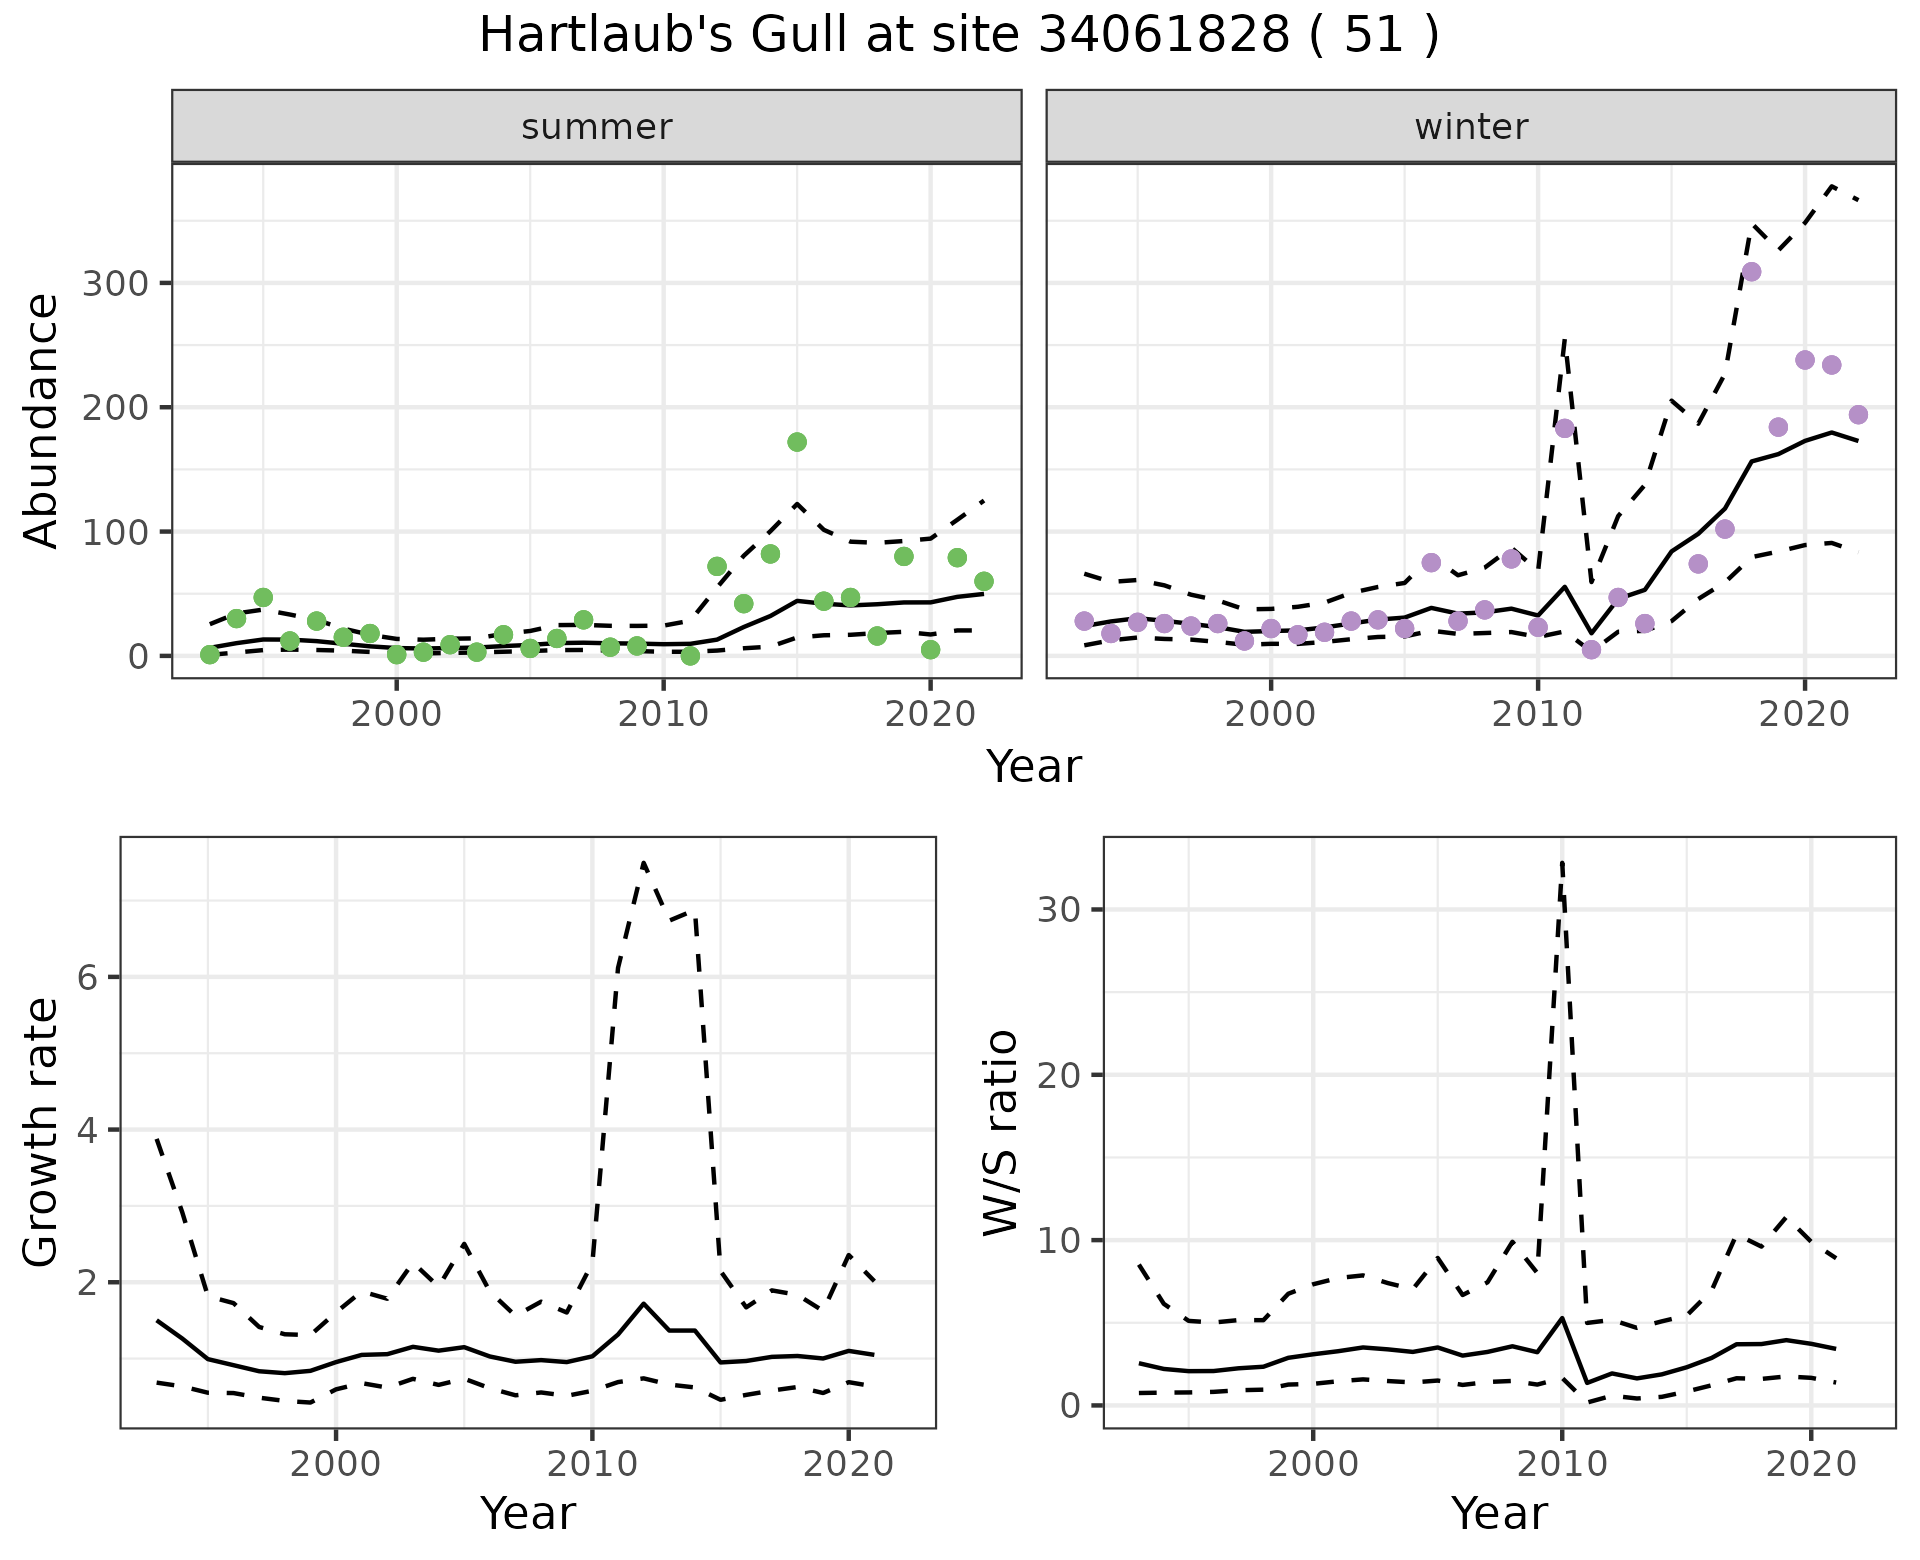The width and height of the screenshot is (1920, 1560).
Task: Click the Year label below the growth rate plot
Action: click(528, 1513)
